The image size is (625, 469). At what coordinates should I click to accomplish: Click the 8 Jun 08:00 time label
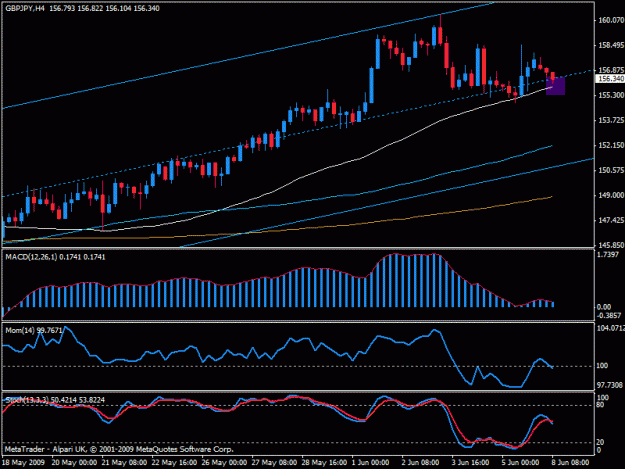570,463
